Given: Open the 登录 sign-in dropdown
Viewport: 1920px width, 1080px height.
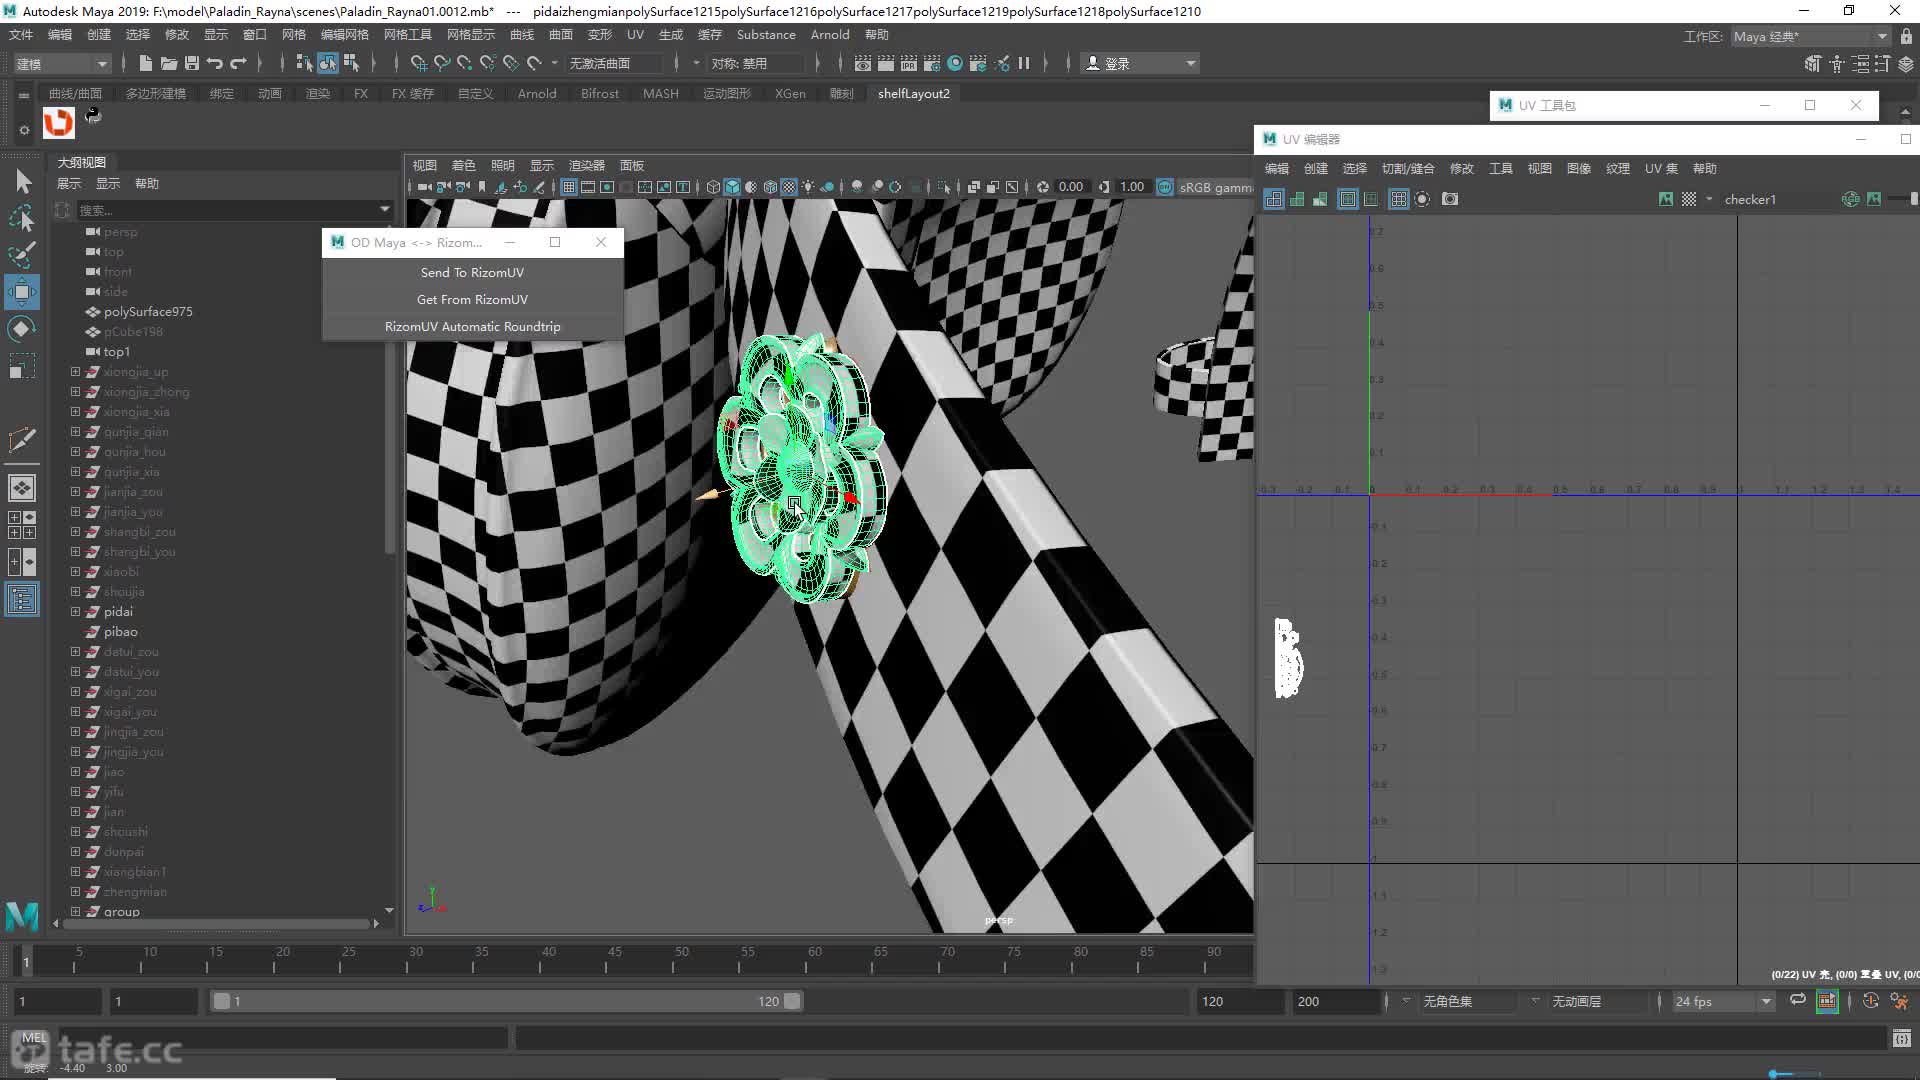Looking at the screenshot, I should 1141,63.
